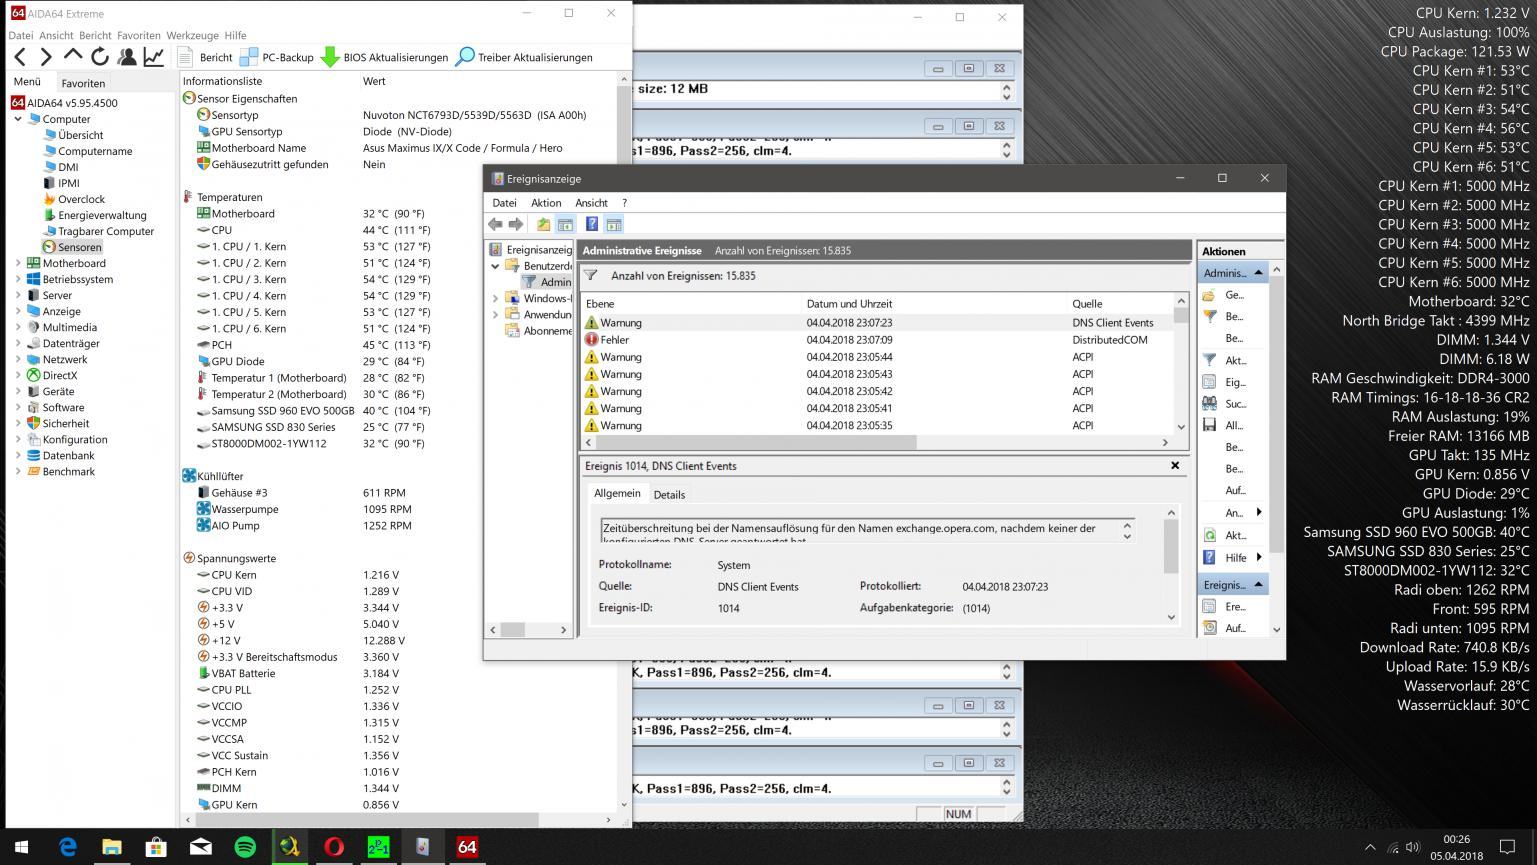
Task: Collapse the Computer node in AIDA64 tree
Action: [x=18, y=119]
